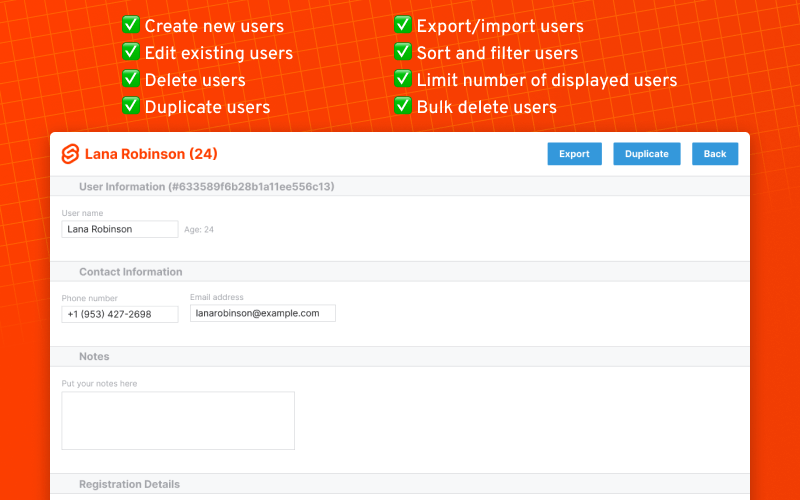
Task: Click the checkmark beside Create new users
Action: pos(130,26)
